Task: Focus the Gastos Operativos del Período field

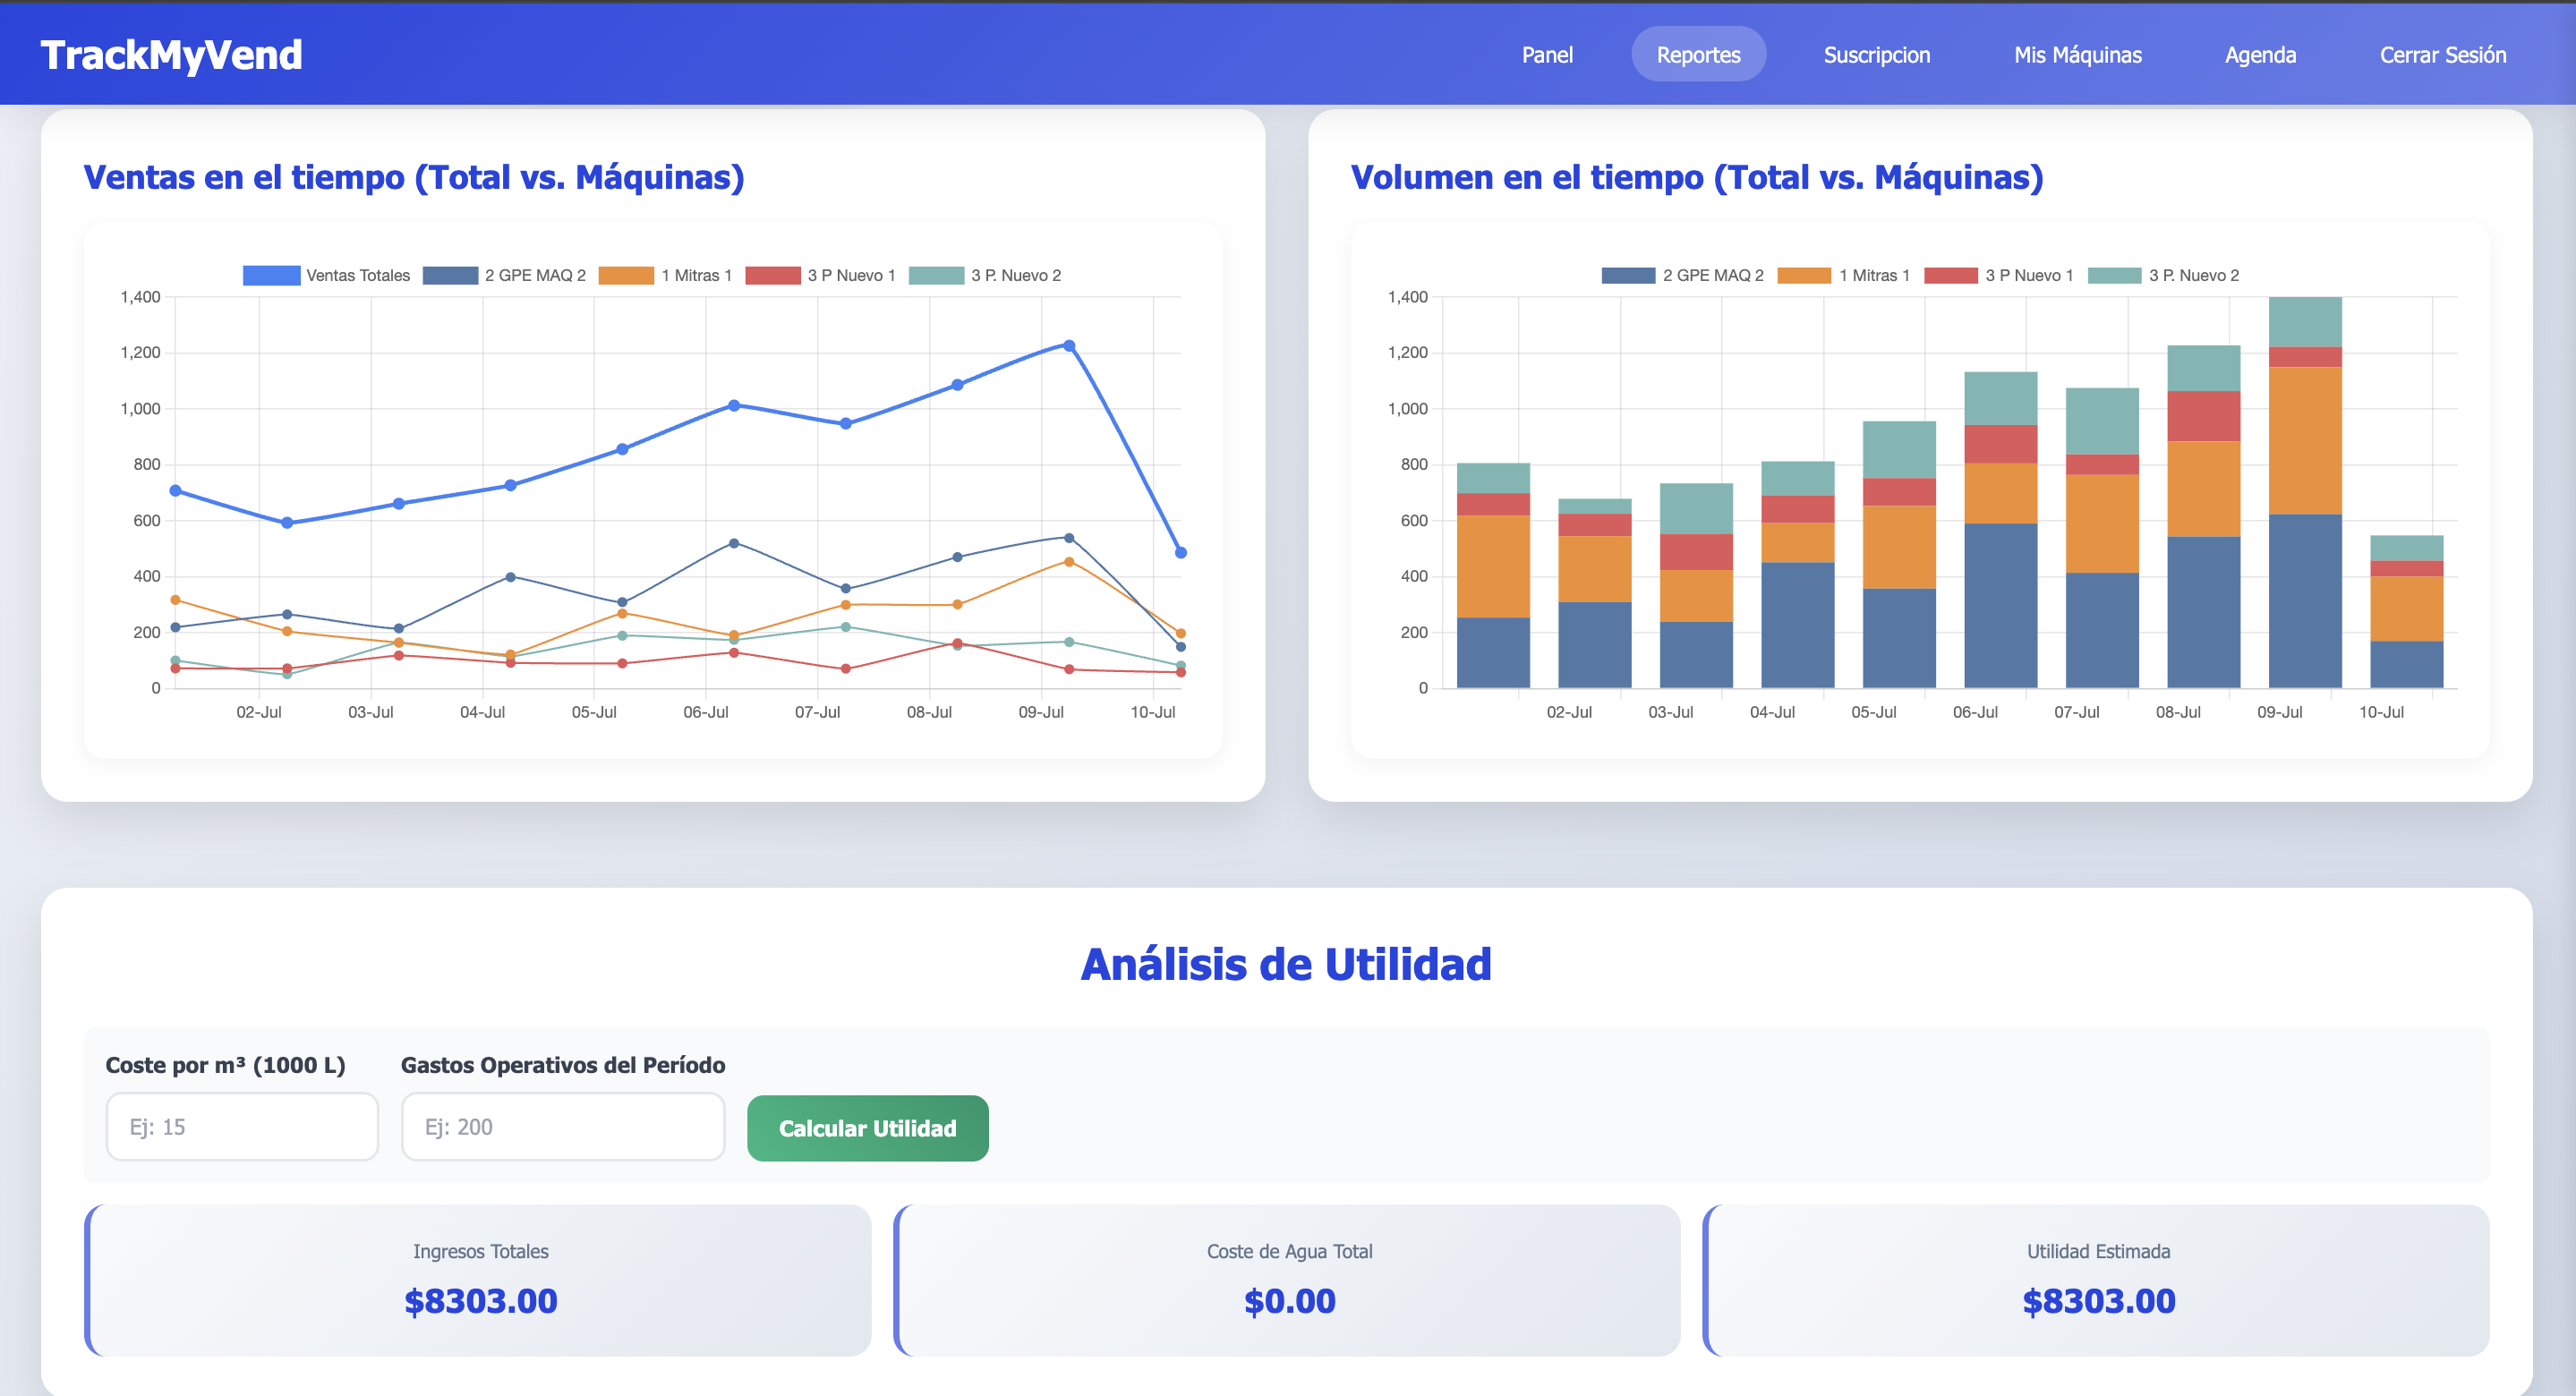Action: pyautogui.click(x=563, y=1127)
